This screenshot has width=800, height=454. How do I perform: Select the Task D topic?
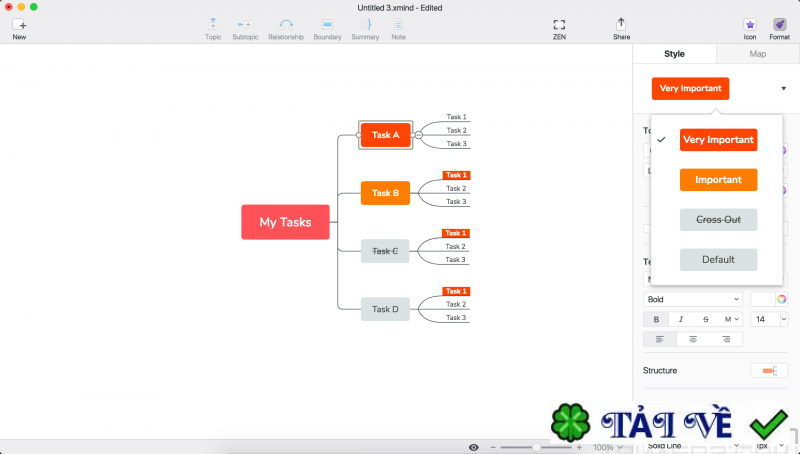385,309
